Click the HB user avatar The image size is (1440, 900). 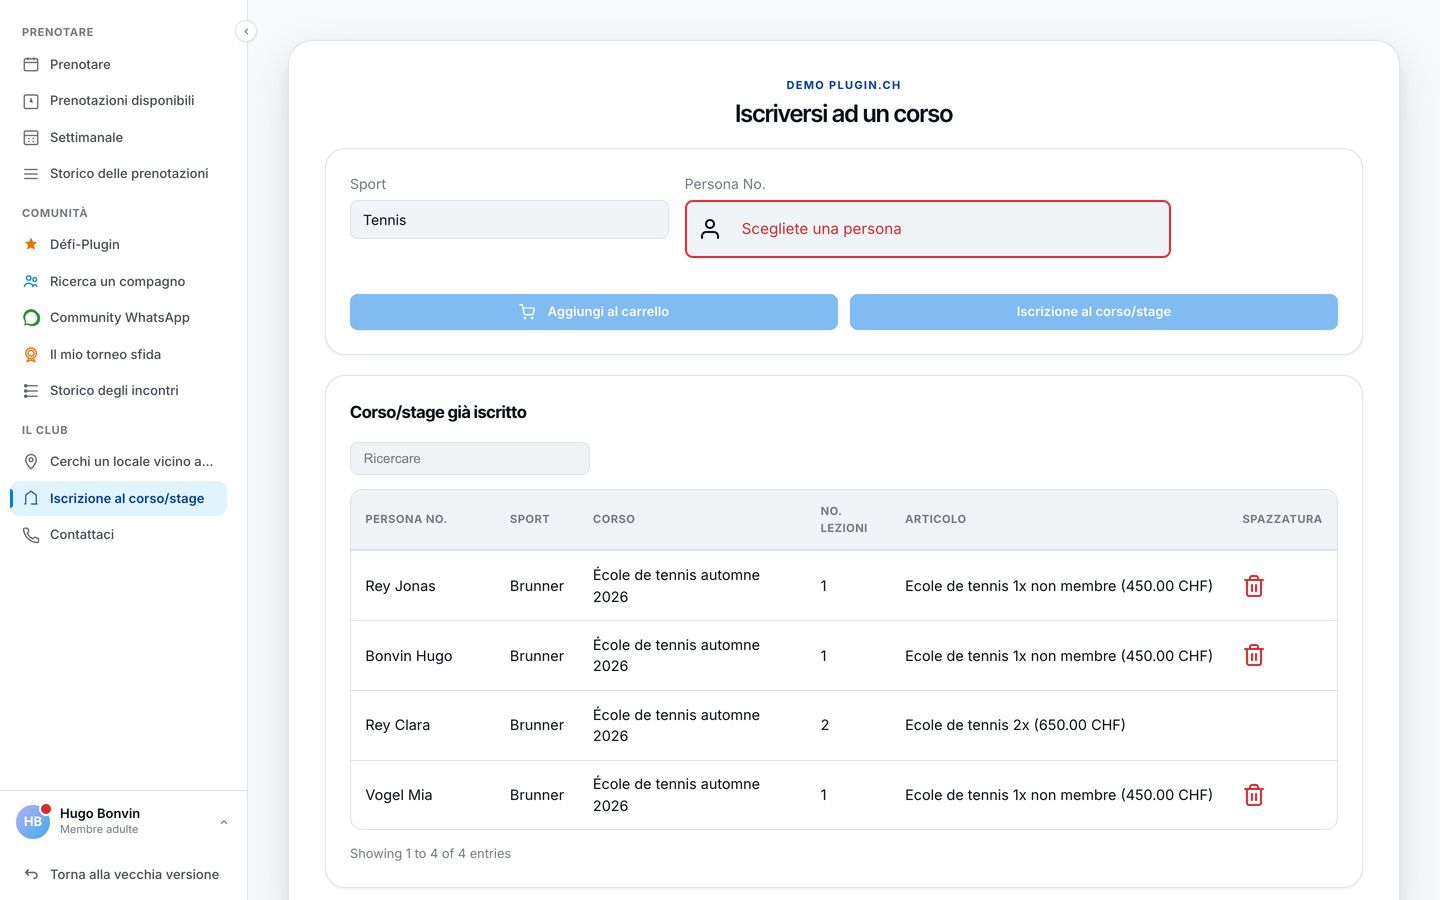(x=33, y=821)
